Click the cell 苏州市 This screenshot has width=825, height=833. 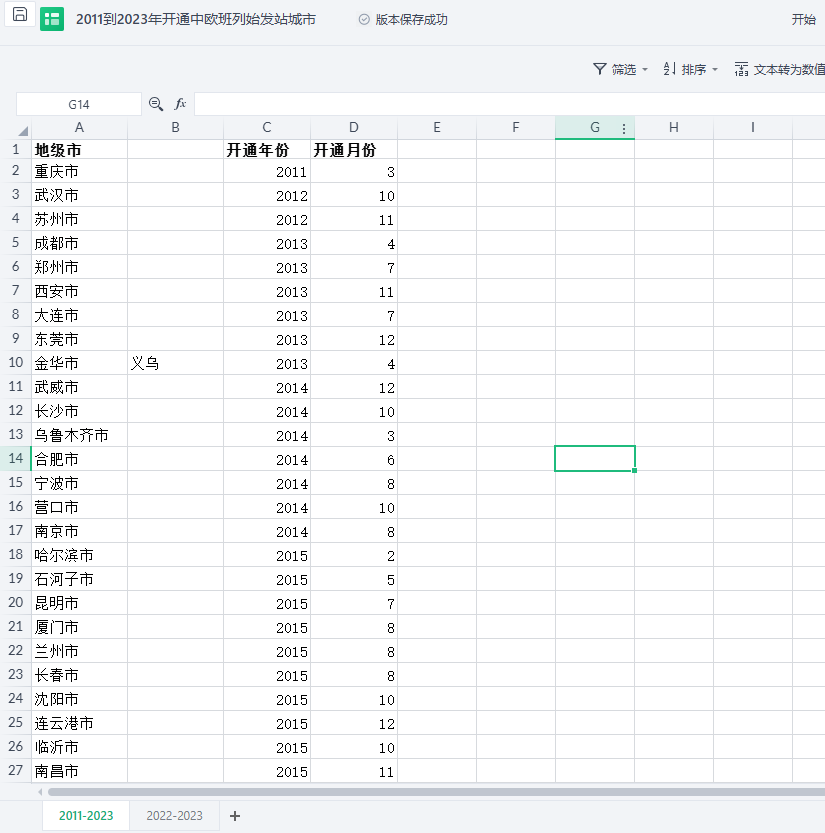point(79,219)
